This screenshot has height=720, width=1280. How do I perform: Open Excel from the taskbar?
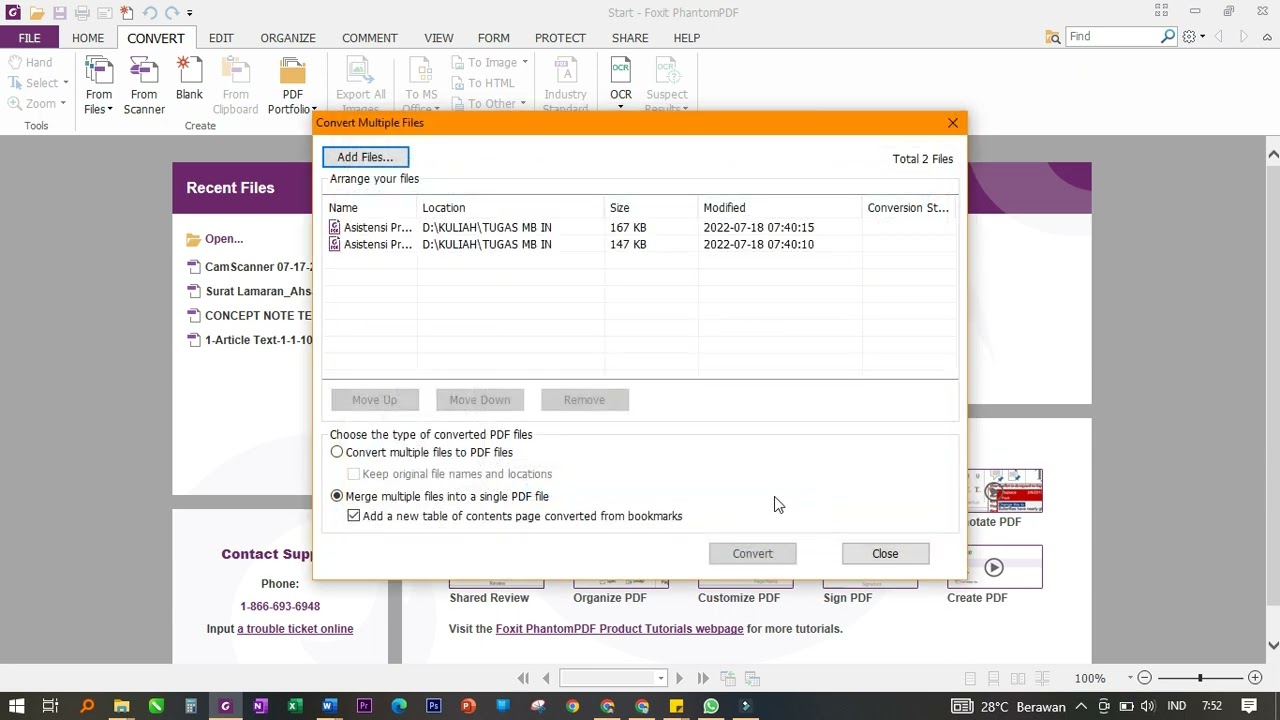tap(294, 706)
